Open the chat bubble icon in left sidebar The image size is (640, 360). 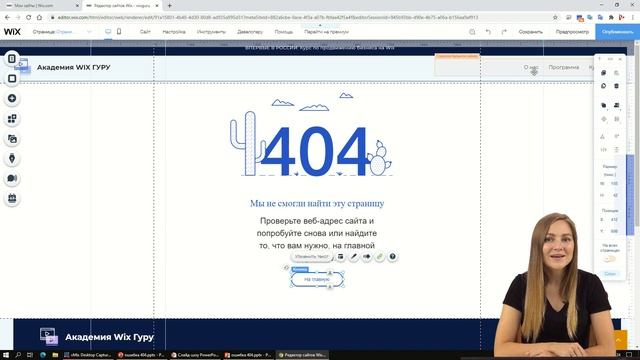(x=12, y=178)
